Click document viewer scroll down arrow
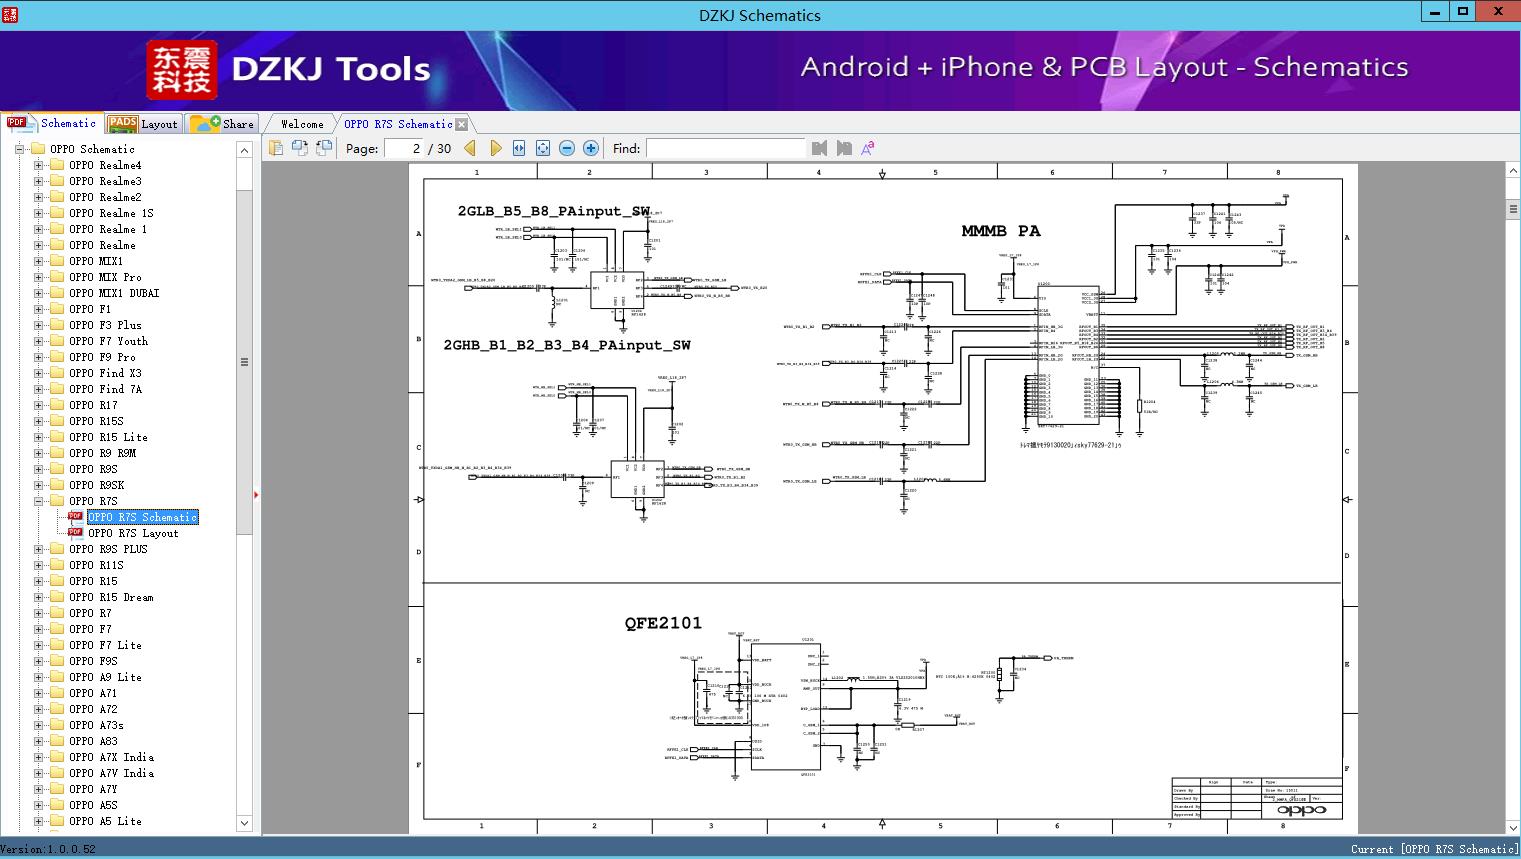This screenshot has width=1521, height=859. (x=1513, y=827)
